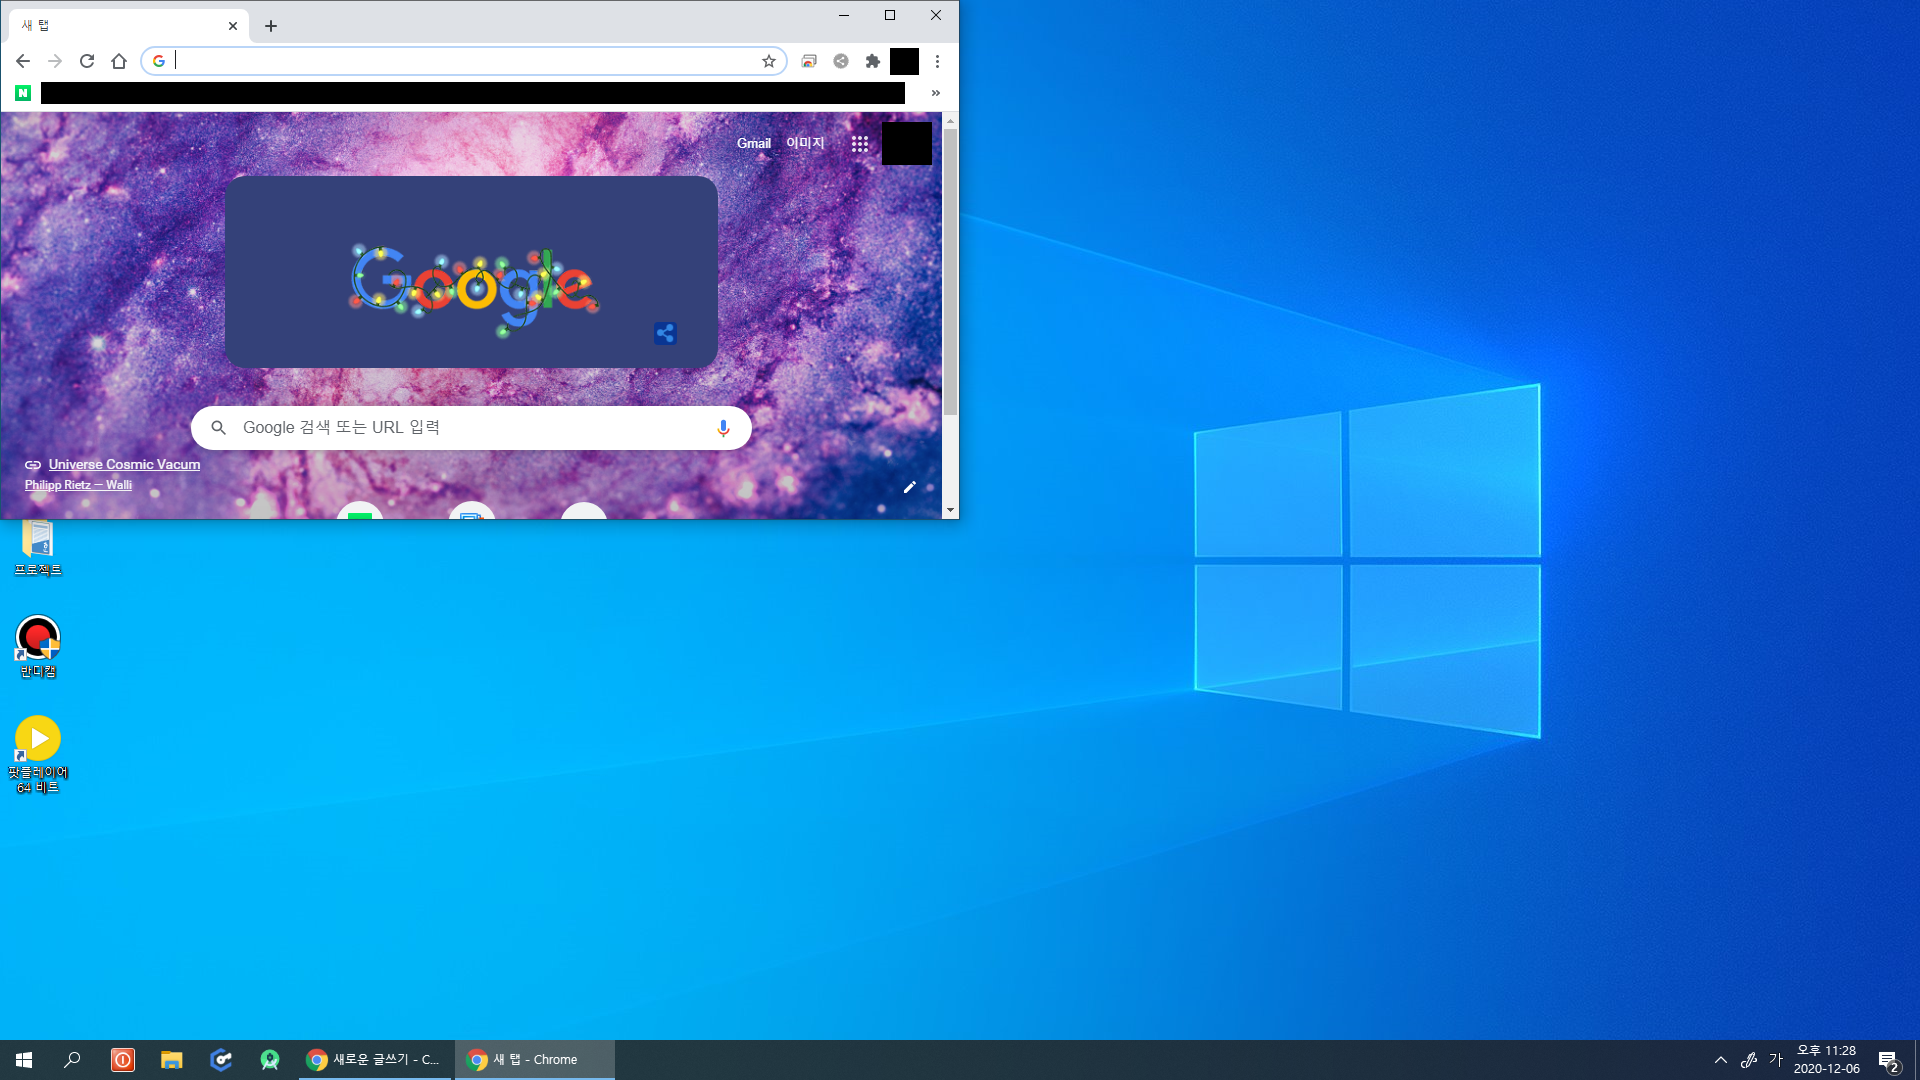Click the Chrome profile avatar in toolbar

click(x=904, y=61)
